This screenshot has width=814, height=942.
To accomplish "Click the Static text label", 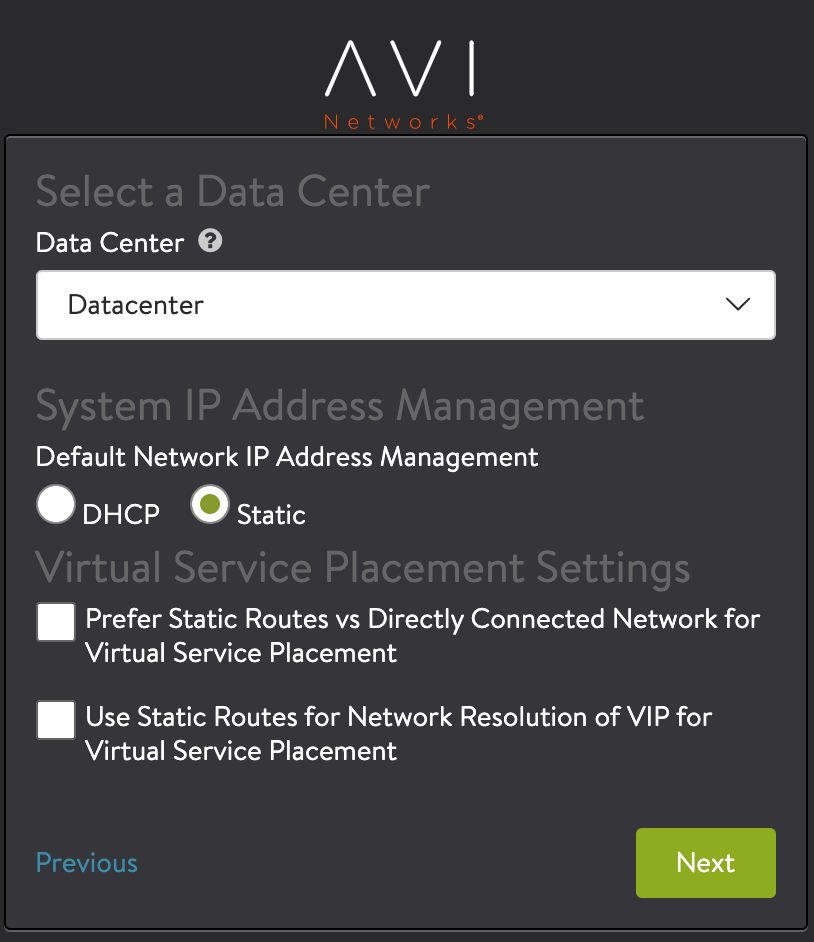I will (271, 515).
